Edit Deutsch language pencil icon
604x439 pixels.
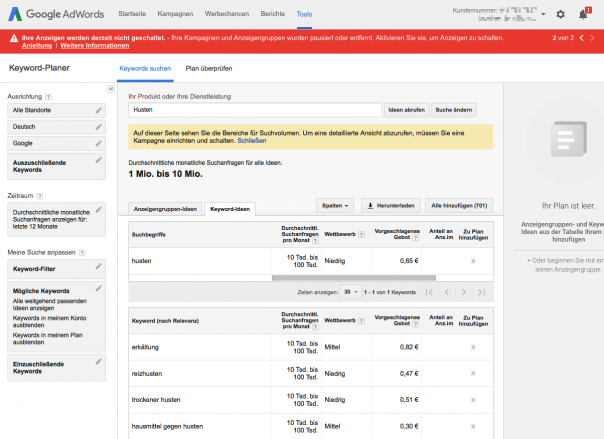coord(99,127)
